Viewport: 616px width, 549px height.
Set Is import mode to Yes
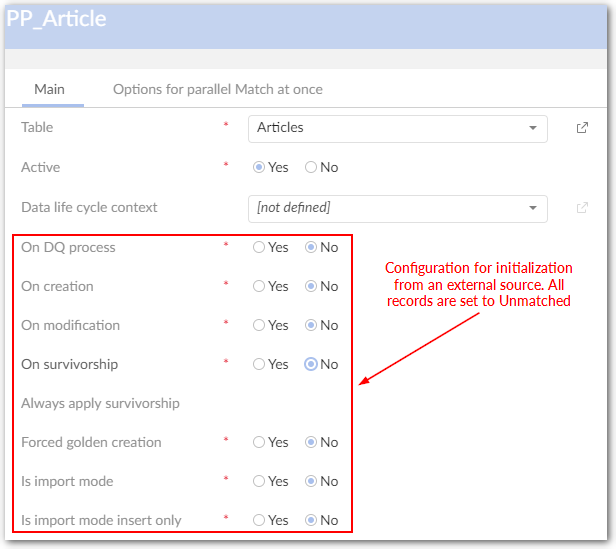pos(259,481)
